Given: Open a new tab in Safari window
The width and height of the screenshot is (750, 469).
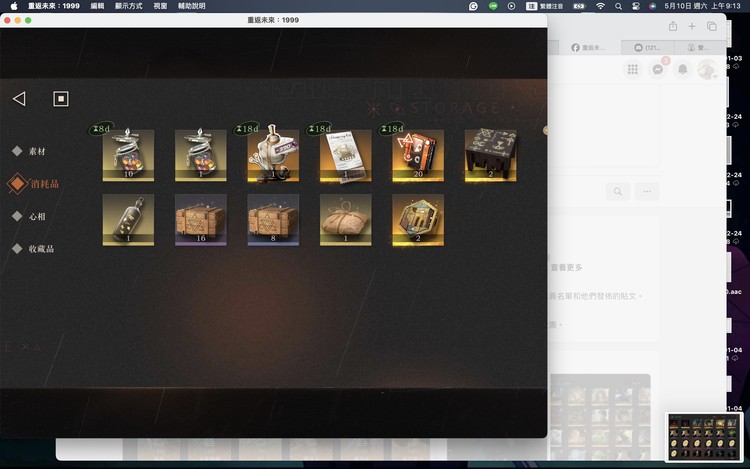Looking at the screenshot, I should coord(692,26).
